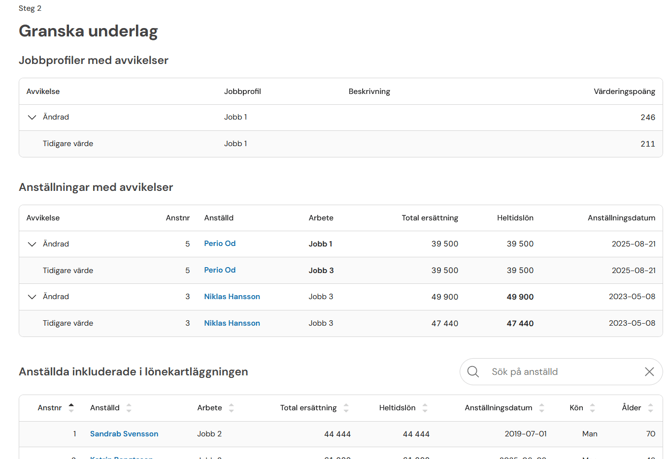
Task: Sort table by Heltidslön column
Action: pyautogui.click(x=425, y=408)
